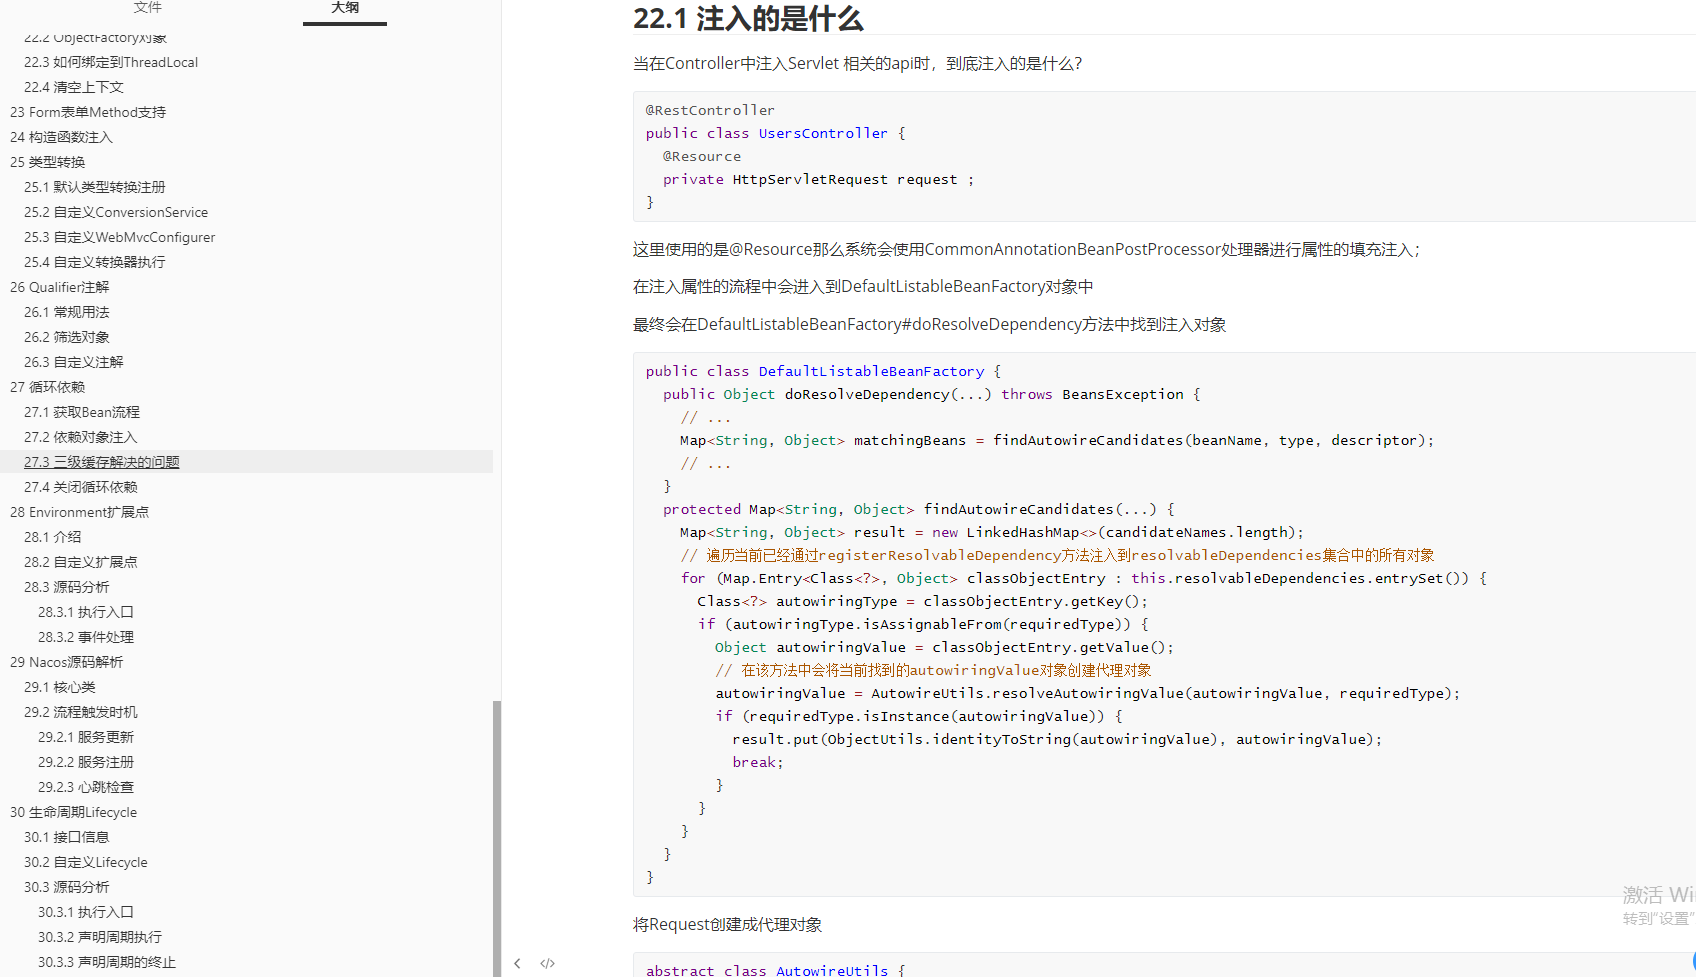This screenshot has width=1696, height=977.
Task: Open 27.1 获取Bean流程
Action: pos(82,412)
